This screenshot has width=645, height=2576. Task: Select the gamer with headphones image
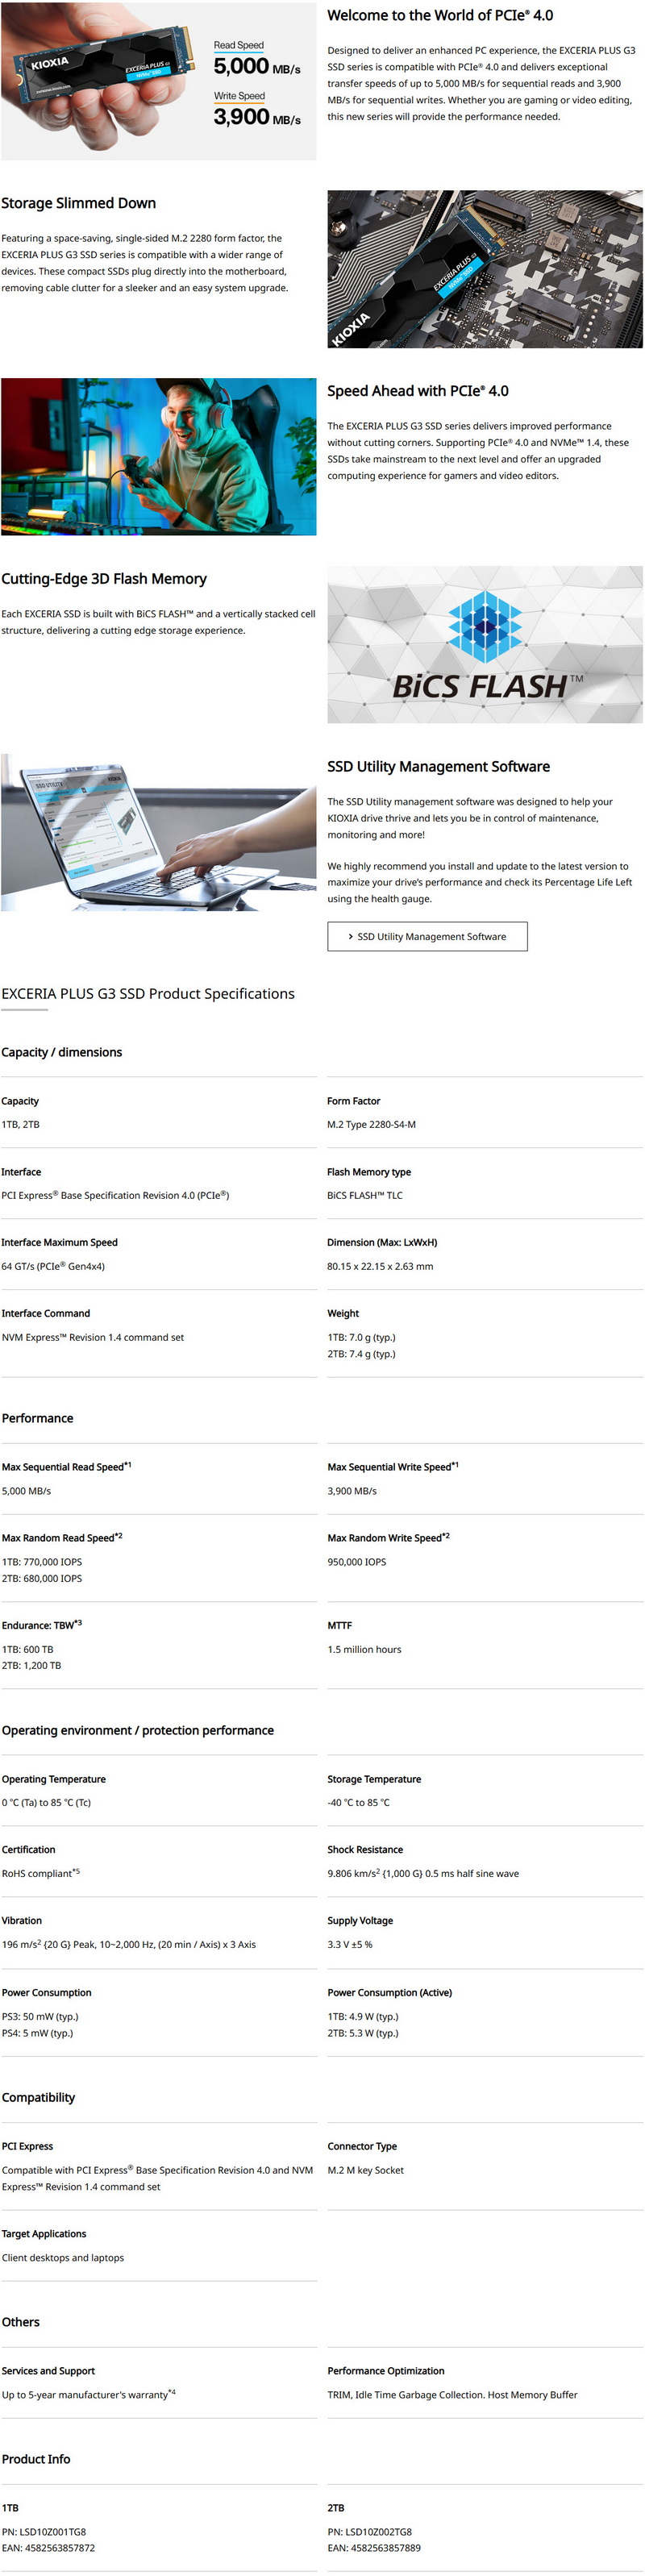[159, 456]
